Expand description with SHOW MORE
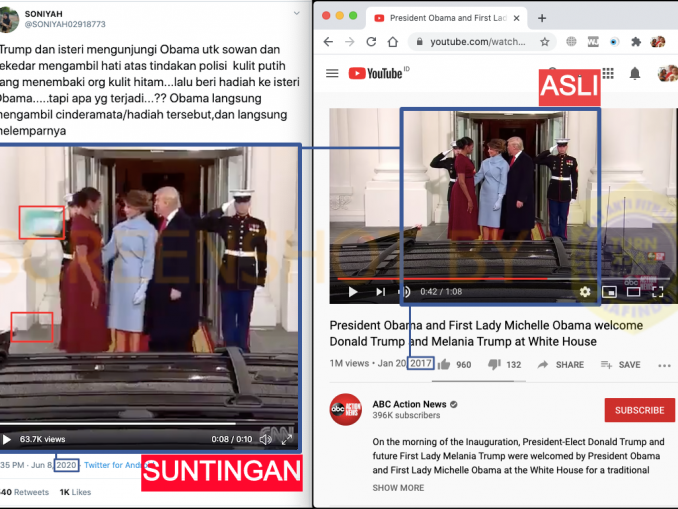 [x=398, y=488]
